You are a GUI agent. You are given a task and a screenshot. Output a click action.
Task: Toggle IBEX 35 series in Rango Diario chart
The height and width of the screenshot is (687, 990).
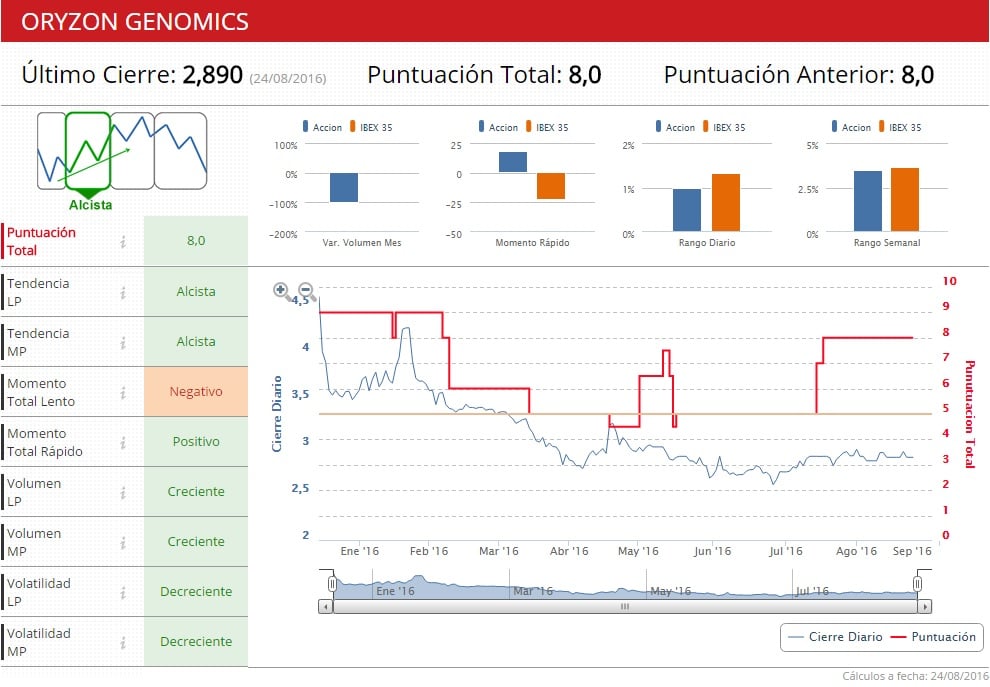[x=724, y=127]
